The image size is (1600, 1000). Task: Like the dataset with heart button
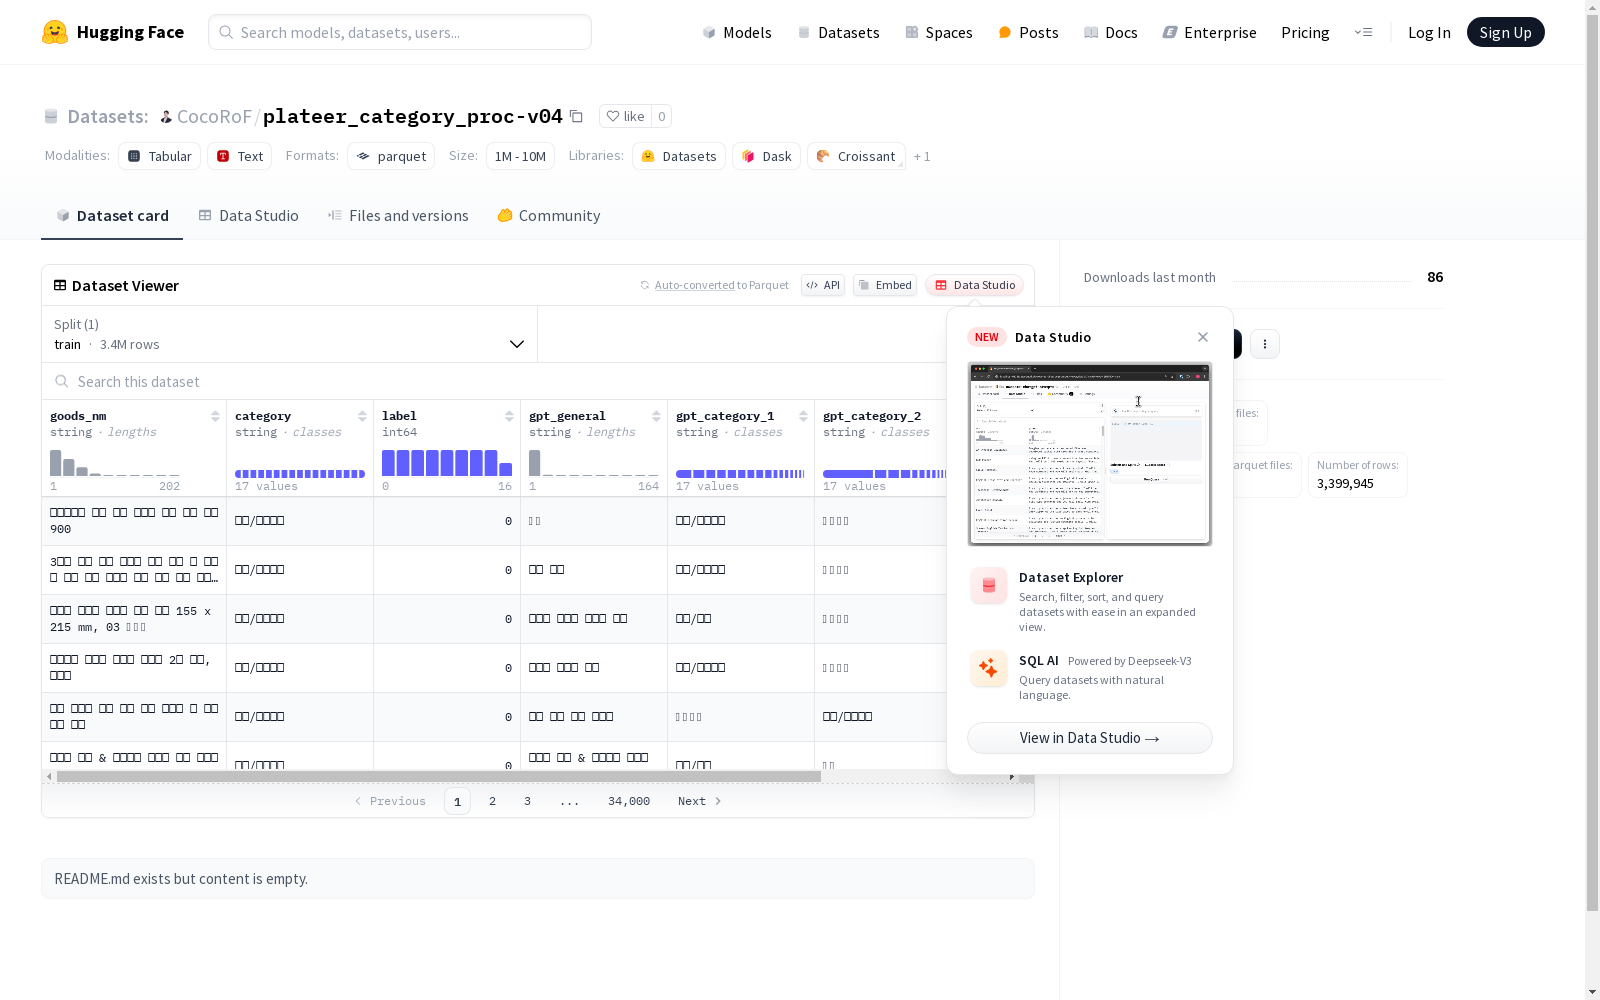(x=625, y=116)
